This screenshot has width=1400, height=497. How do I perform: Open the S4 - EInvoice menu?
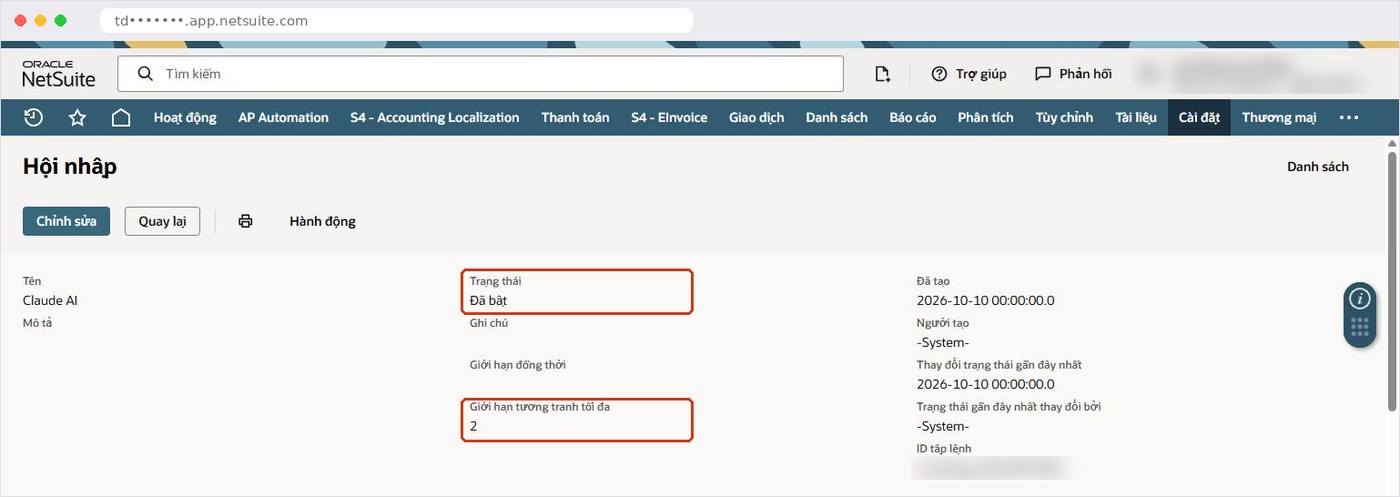[669, 117]
